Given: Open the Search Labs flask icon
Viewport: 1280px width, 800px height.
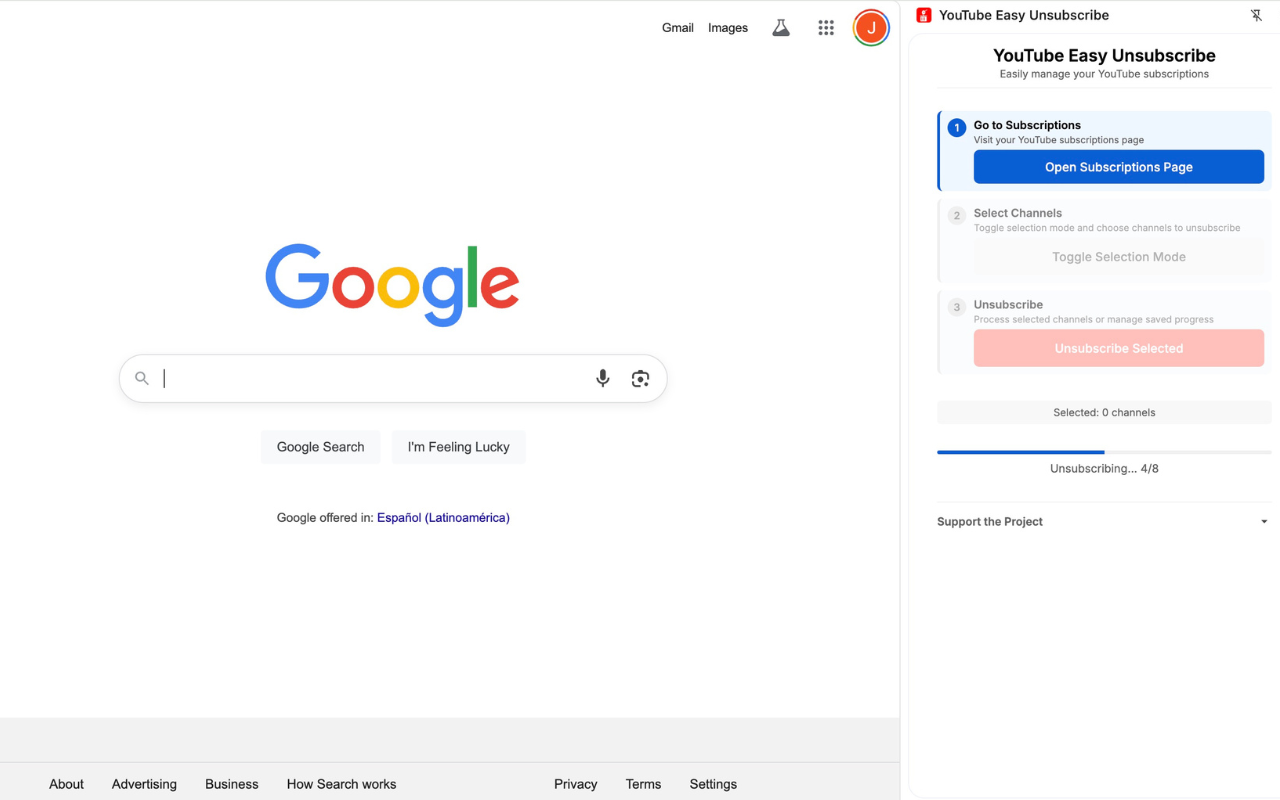Looking at the screenshot, I should [x=781, y=28].
